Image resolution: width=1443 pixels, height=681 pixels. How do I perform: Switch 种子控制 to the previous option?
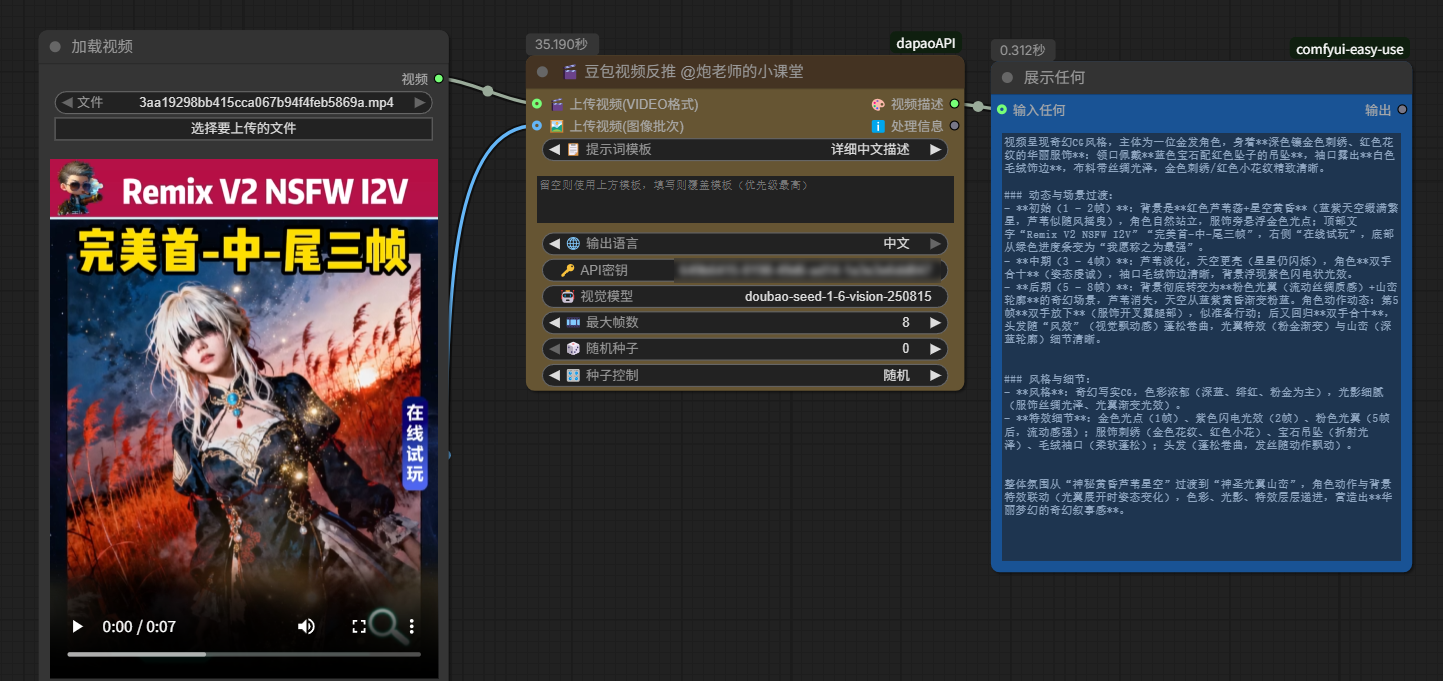[x=553, y=375]
